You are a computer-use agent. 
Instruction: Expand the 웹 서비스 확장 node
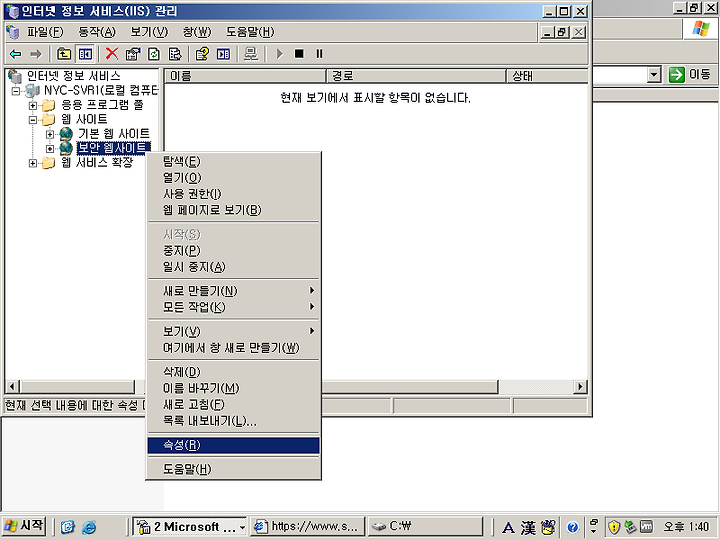click(x=33, y=163)
